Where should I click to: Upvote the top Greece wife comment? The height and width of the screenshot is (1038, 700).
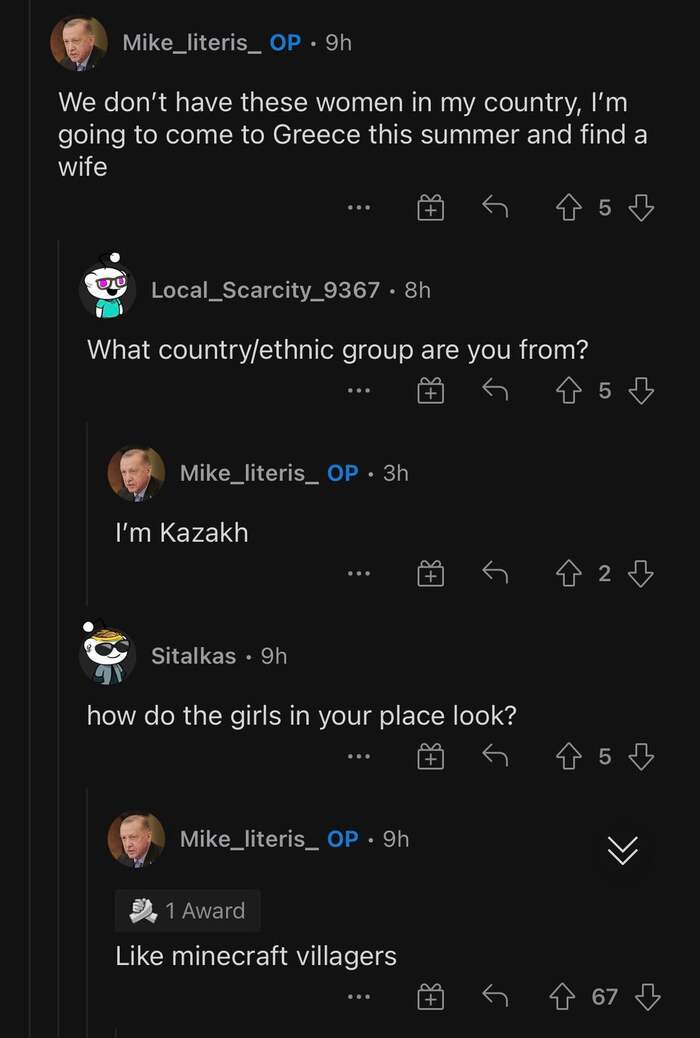[567, 207]
